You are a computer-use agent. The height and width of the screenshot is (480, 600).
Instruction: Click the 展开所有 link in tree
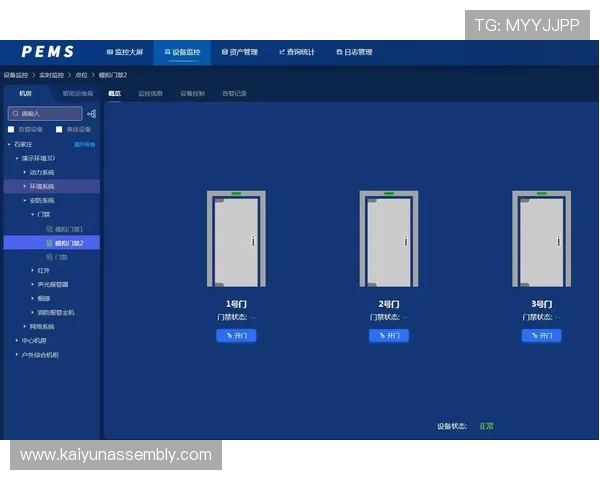(x=84, y=144)
